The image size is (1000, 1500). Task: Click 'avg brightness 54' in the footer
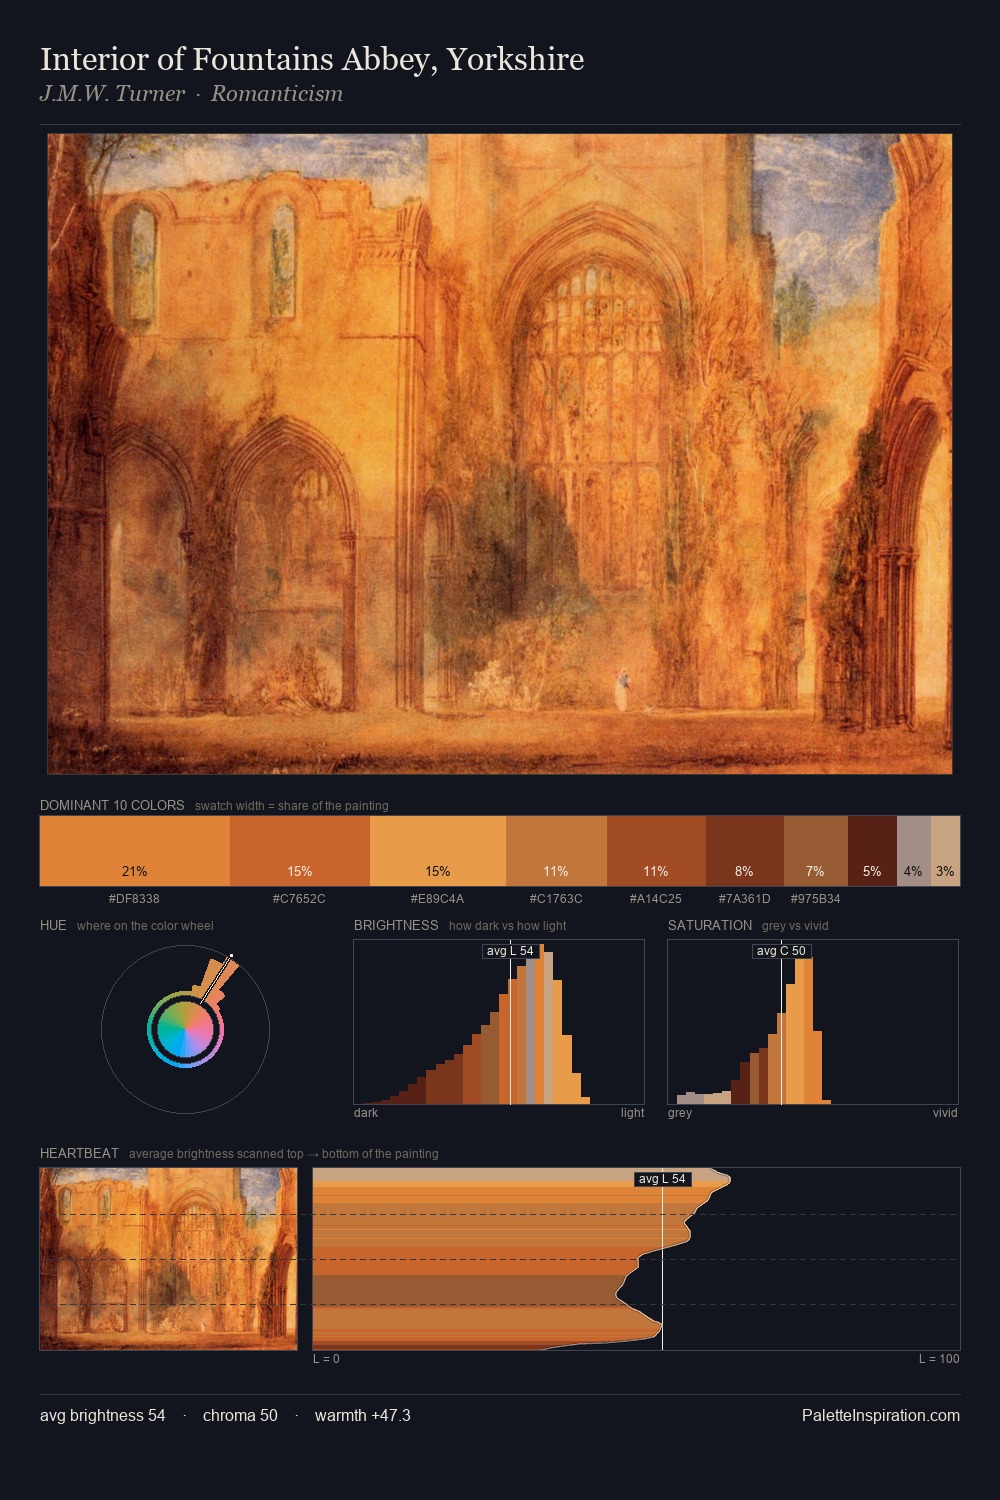[103, 1415]
